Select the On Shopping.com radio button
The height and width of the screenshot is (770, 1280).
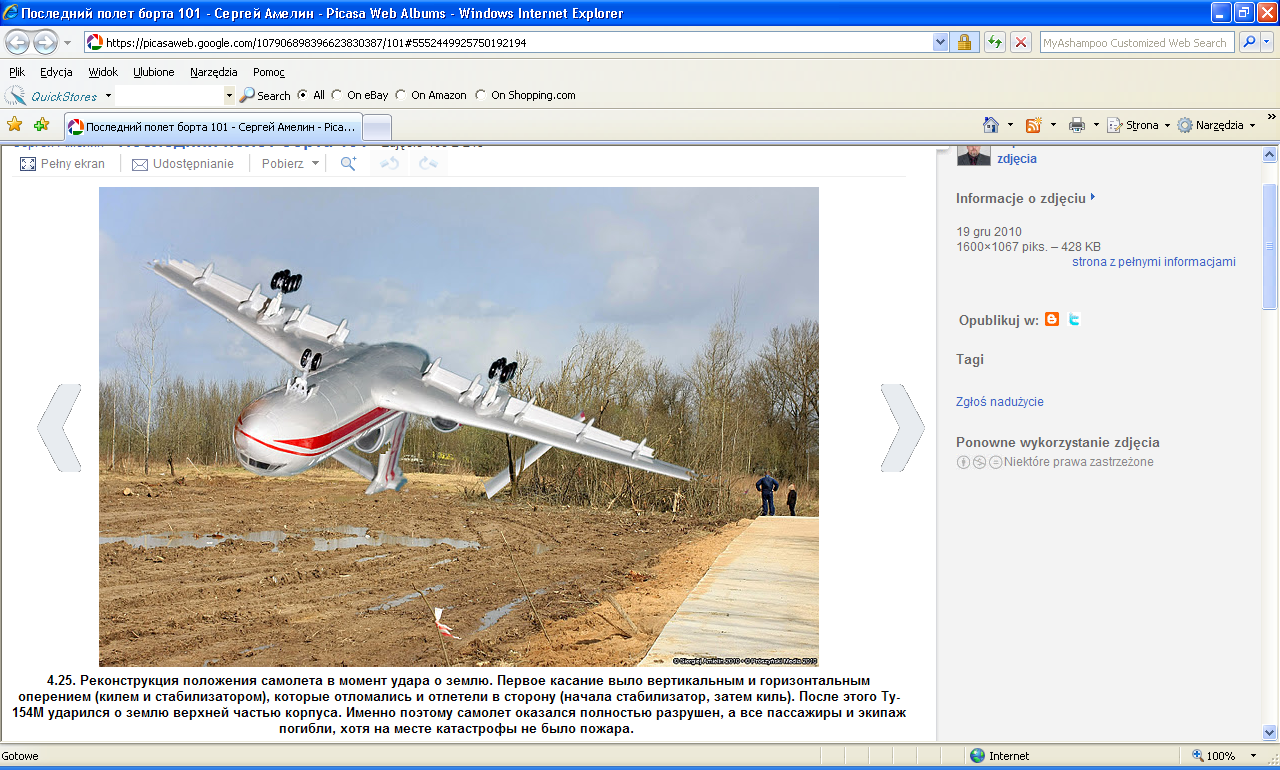(x=482, y=95)
